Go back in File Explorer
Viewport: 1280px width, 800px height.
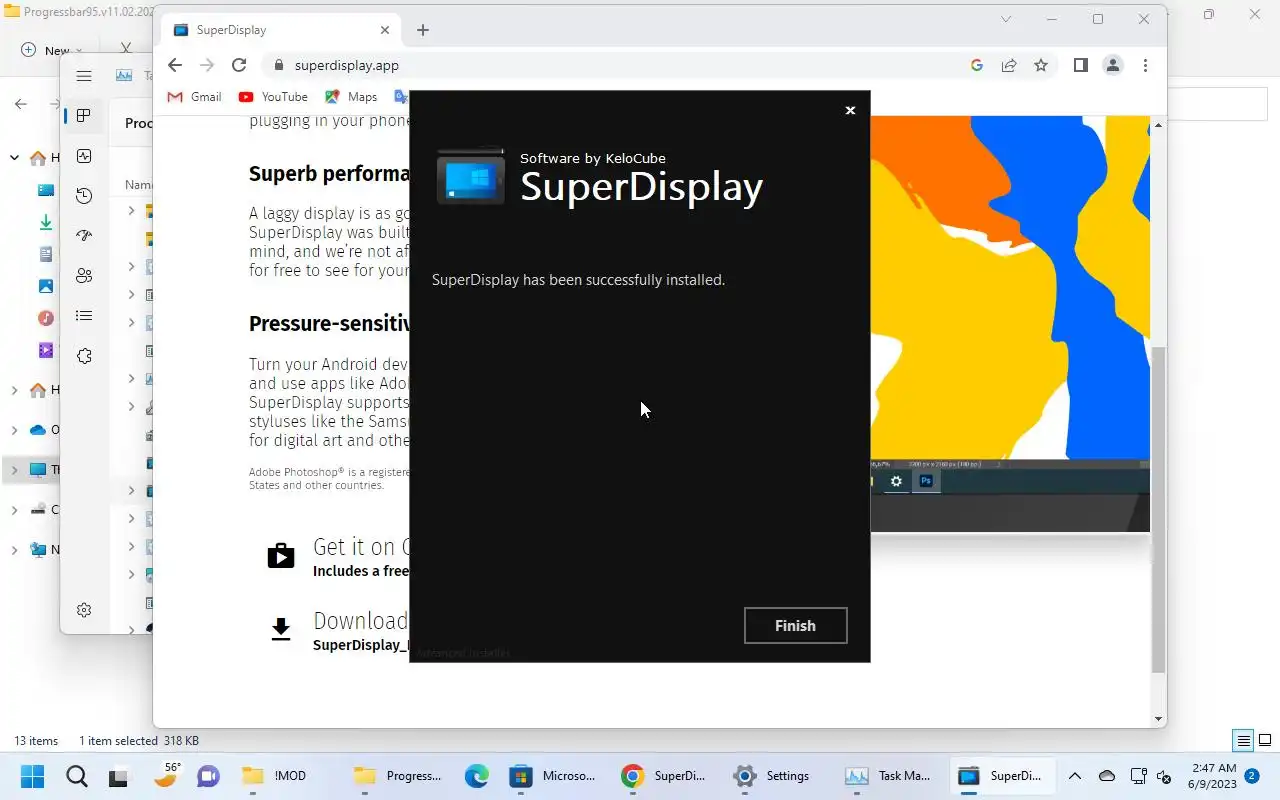point(20,104)
